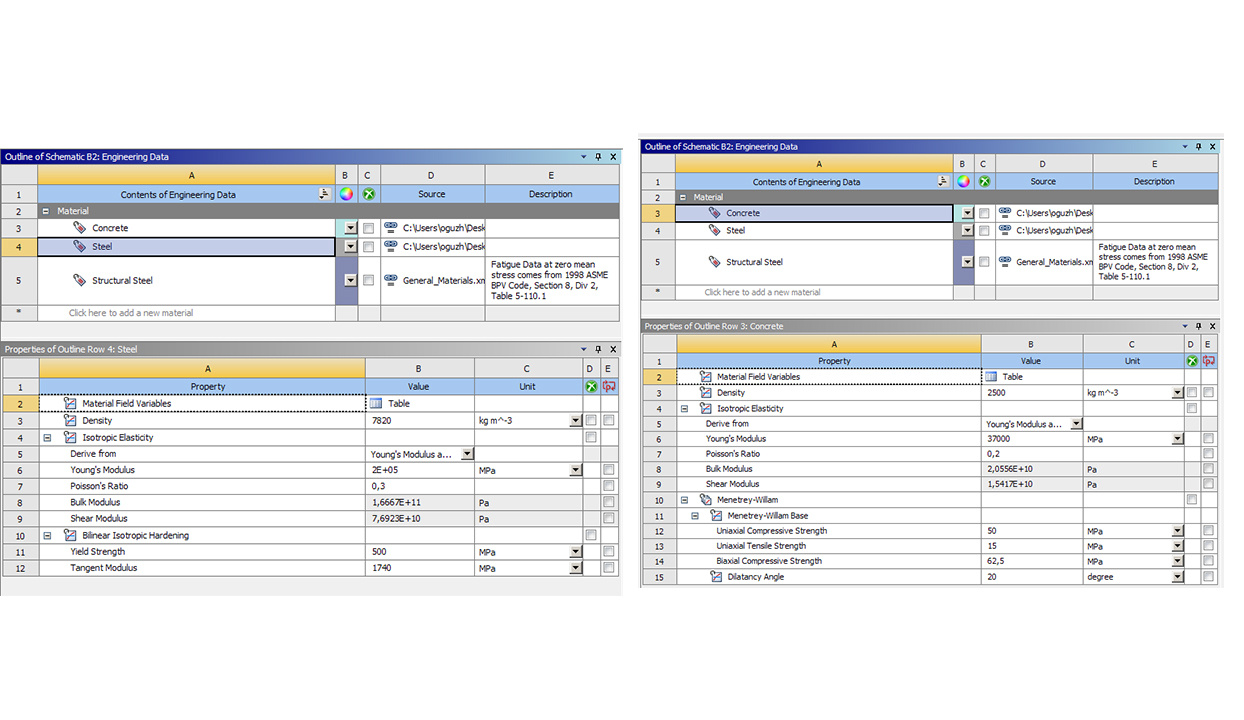Viewport: 1244px width, 720px height.
Task: Click the Bilinear Isotropic Hardening property icon
Action: pyautogui.click(x=71, y=535)
